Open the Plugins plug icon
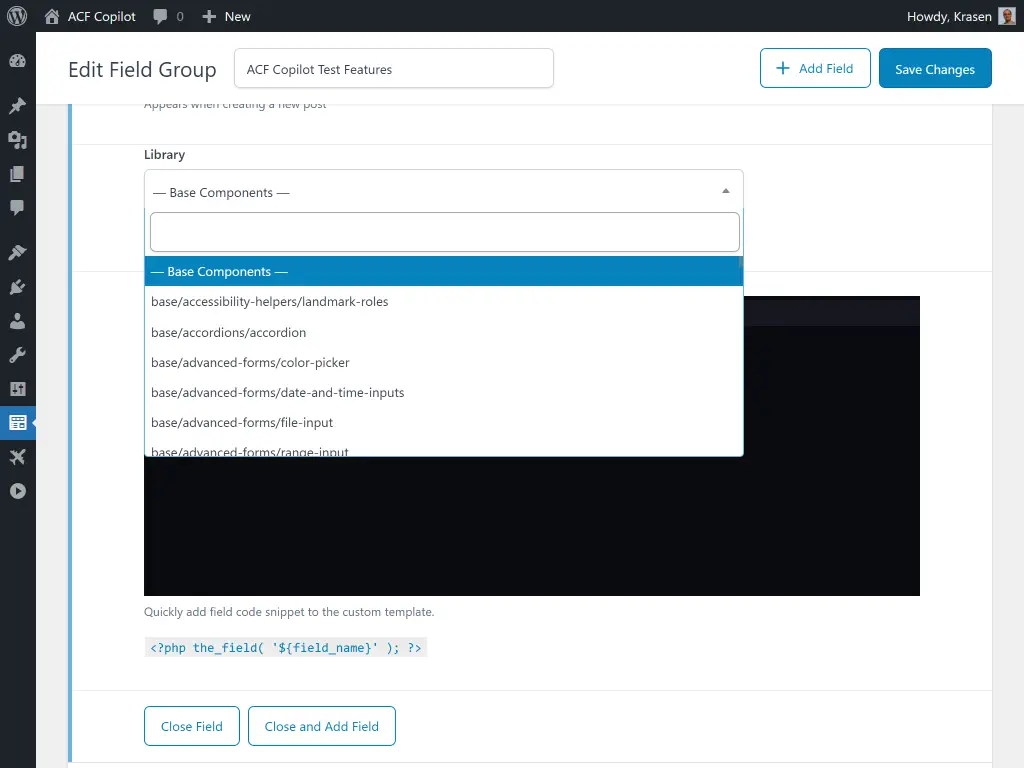The image size is (1024, 768). 18,287
